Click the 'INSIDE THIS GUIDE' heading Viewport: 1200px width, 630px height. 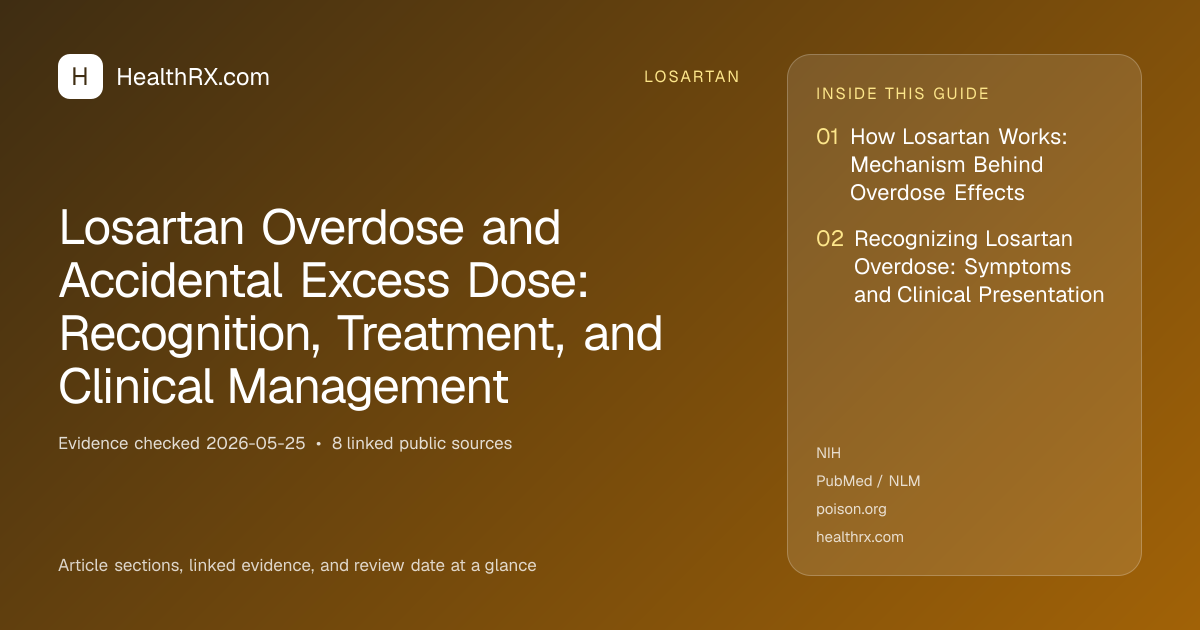point(903,94)
